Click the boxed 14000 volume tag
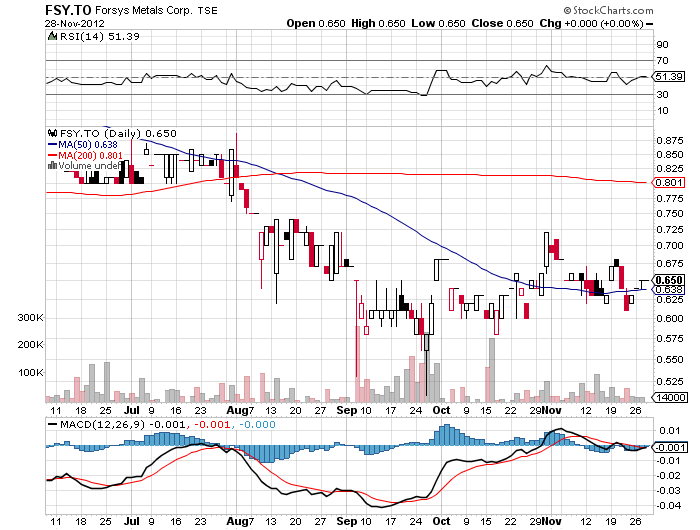Screen dimensions: 700x530 click(671, 397)
